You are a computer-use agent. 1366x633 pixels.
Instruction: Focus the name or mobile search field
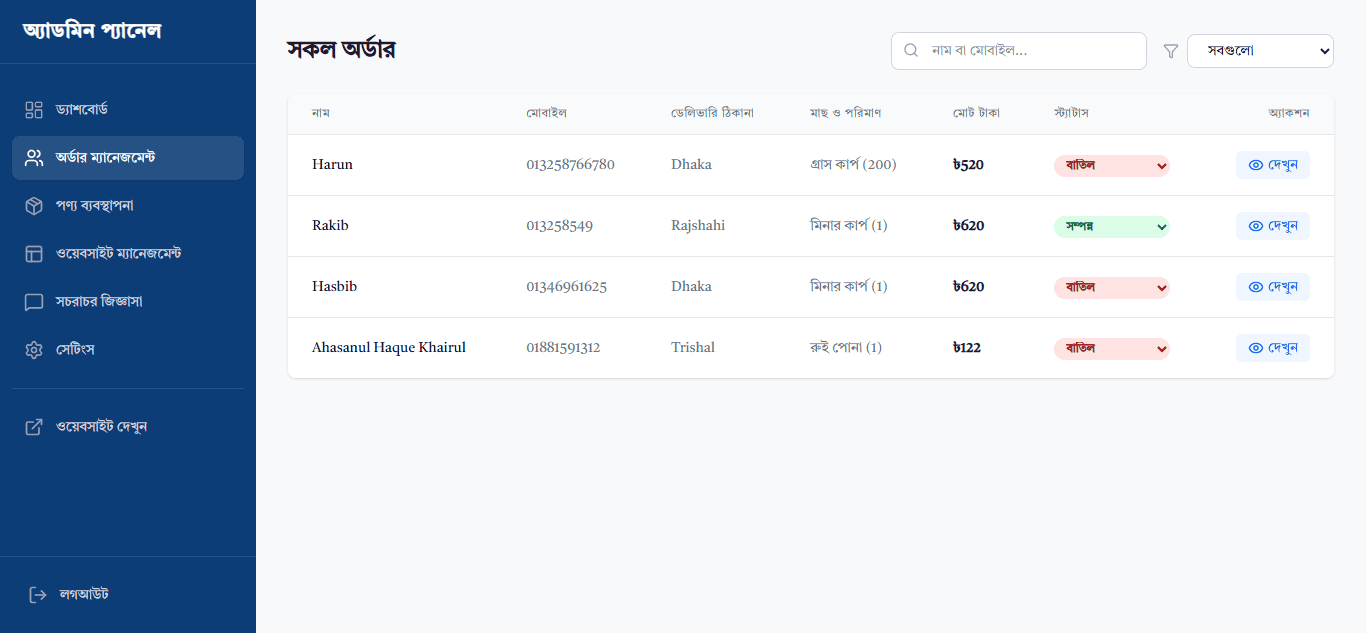(x=1030, y=51)
